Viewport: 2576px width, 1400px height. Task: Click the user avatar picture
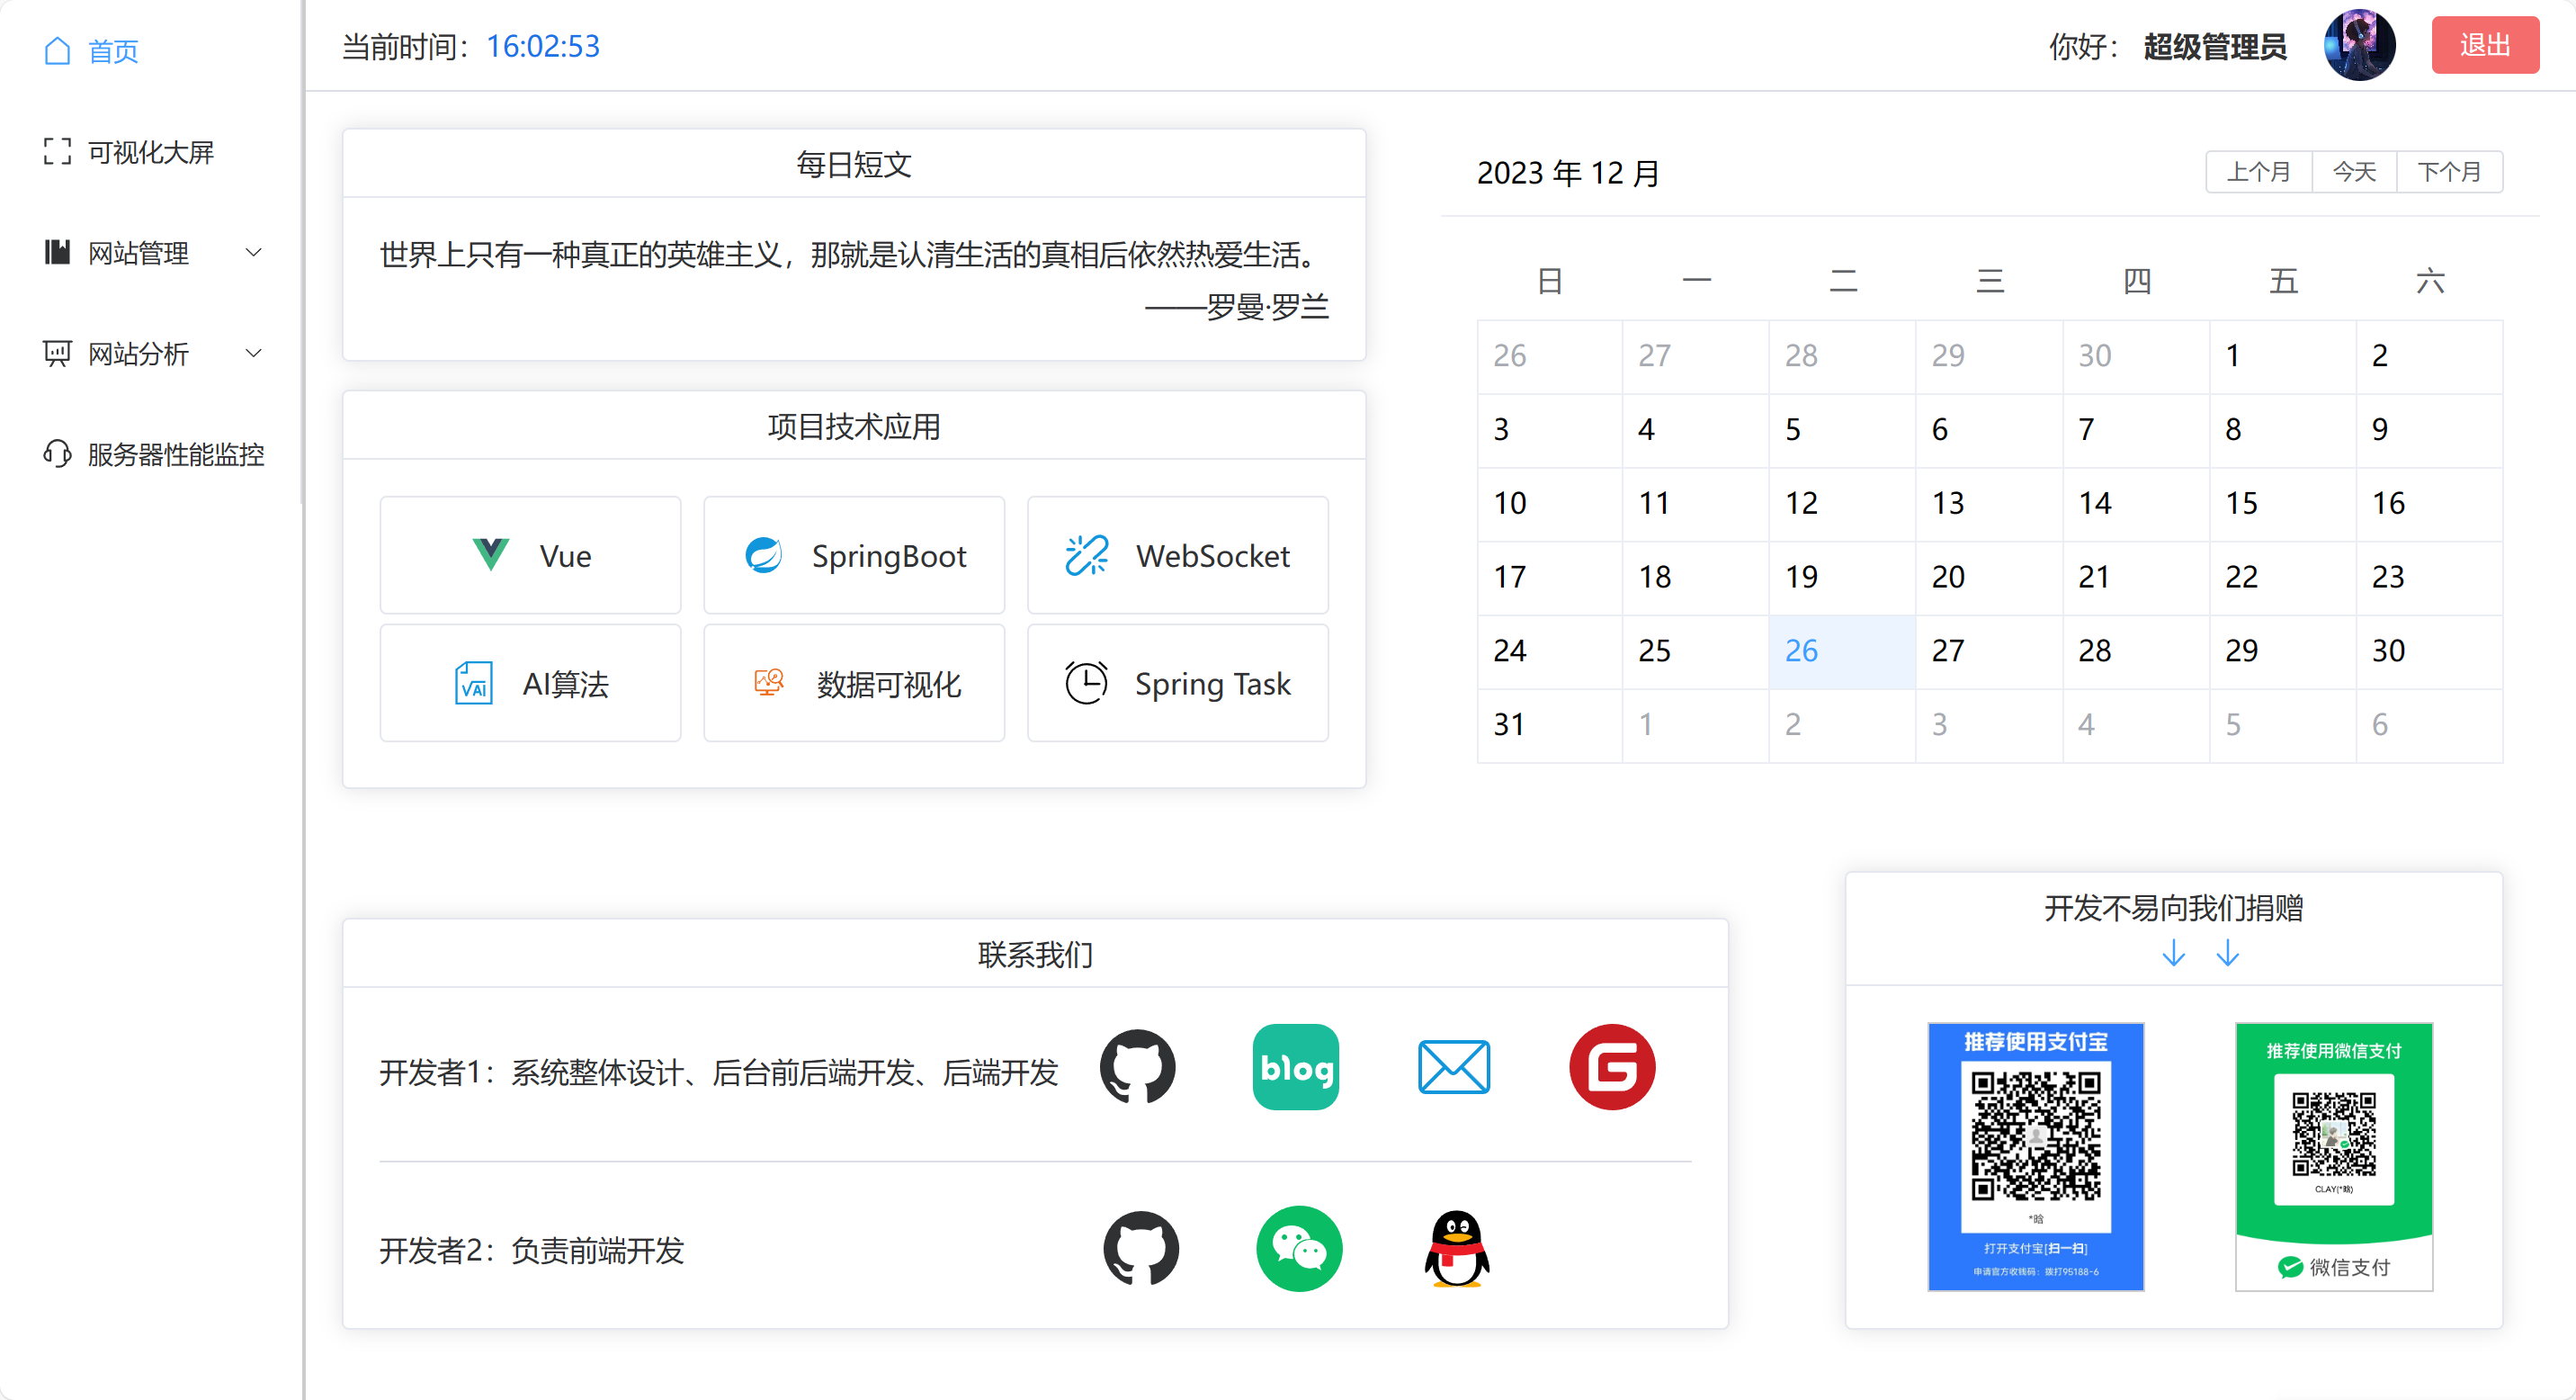click(2360, 46)
